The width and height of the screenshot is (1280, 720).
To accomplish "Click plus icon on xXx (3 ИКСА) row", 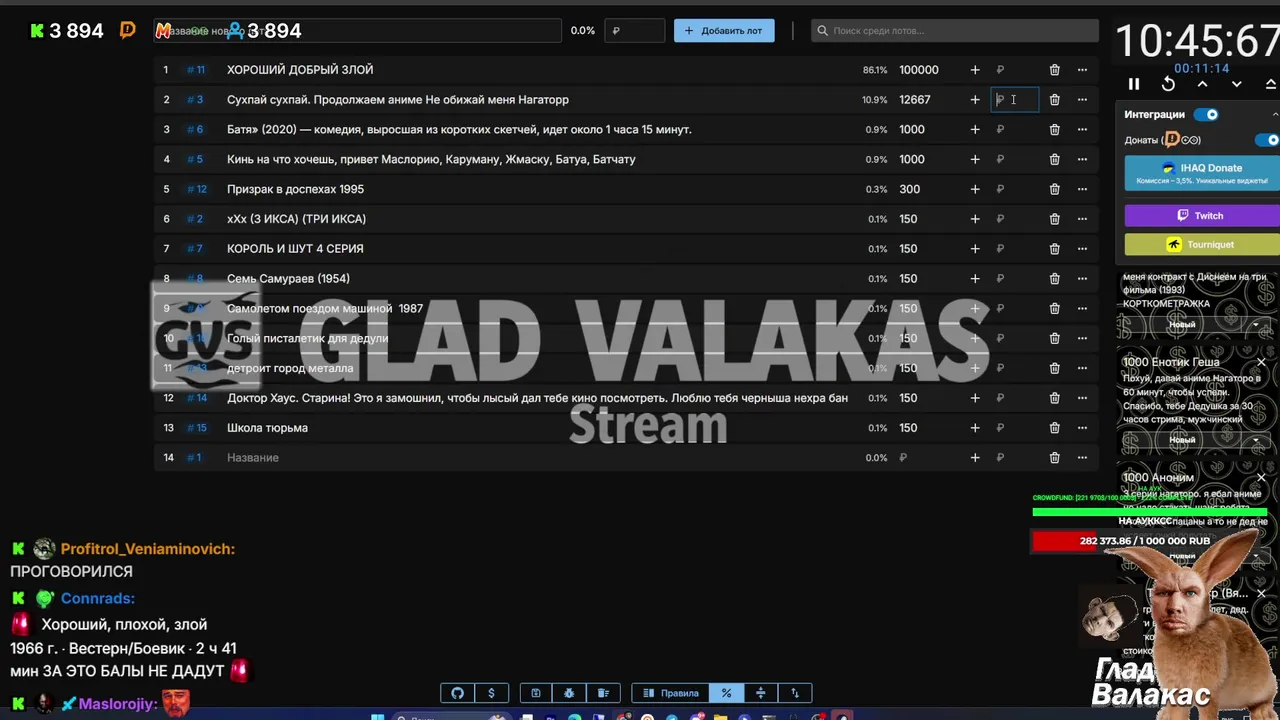I will click(x=975, y=219).
